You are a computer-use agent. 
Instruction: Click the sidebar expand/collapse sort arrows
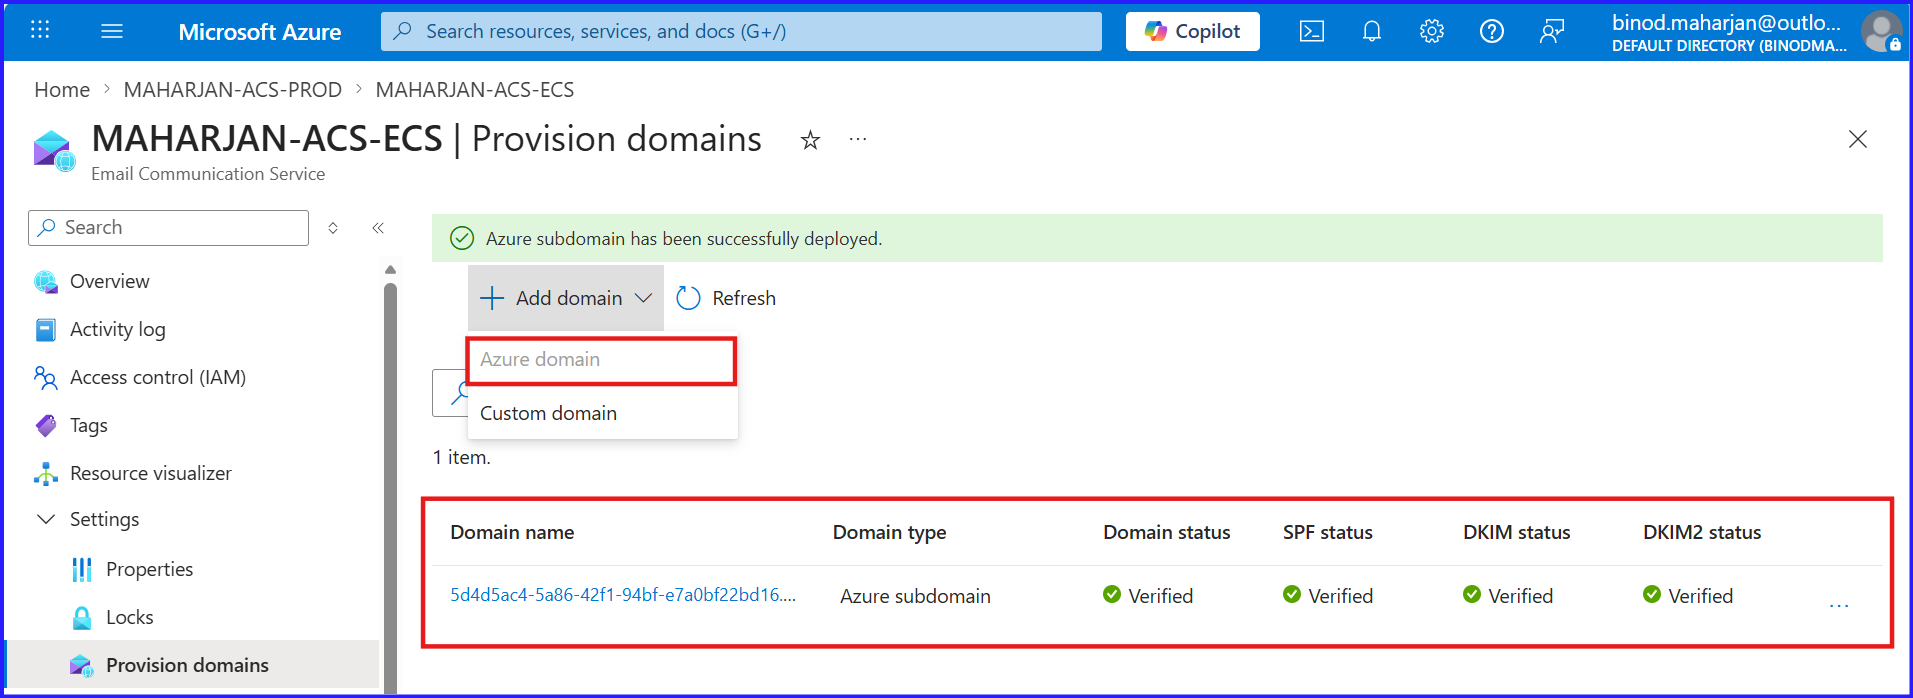(x=333, y=228)
